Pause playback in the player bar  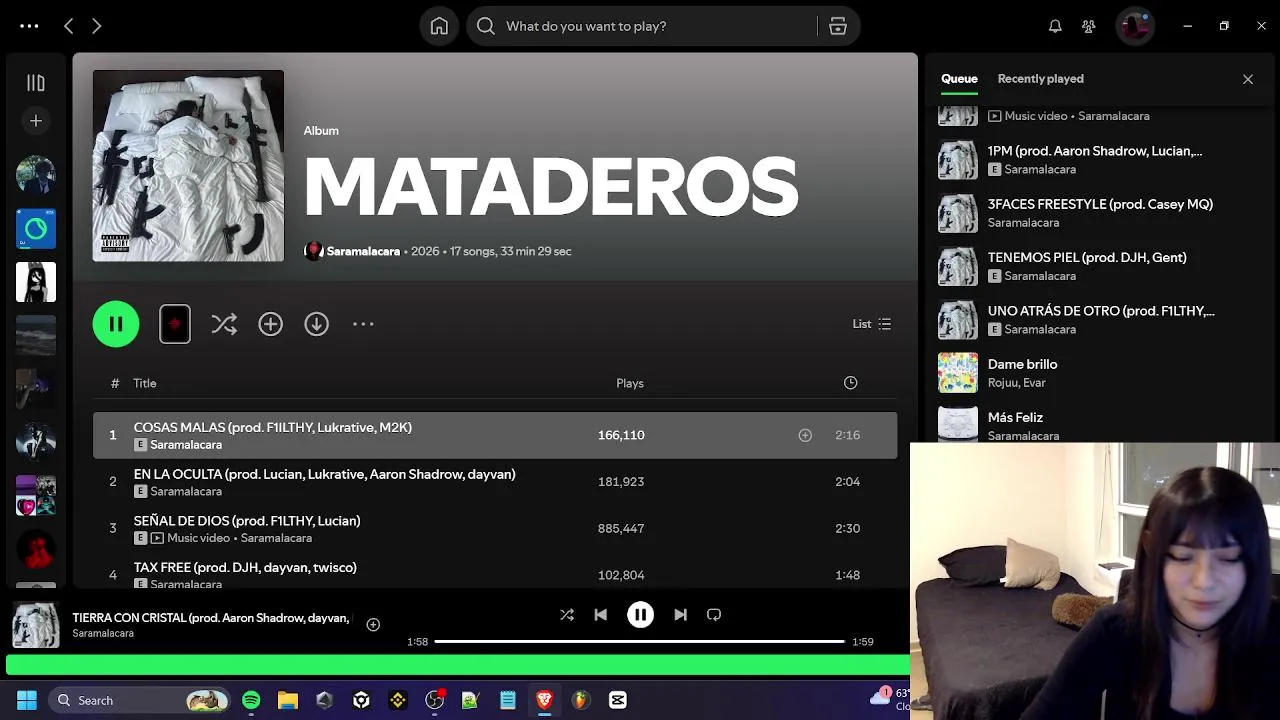[640, 615]
